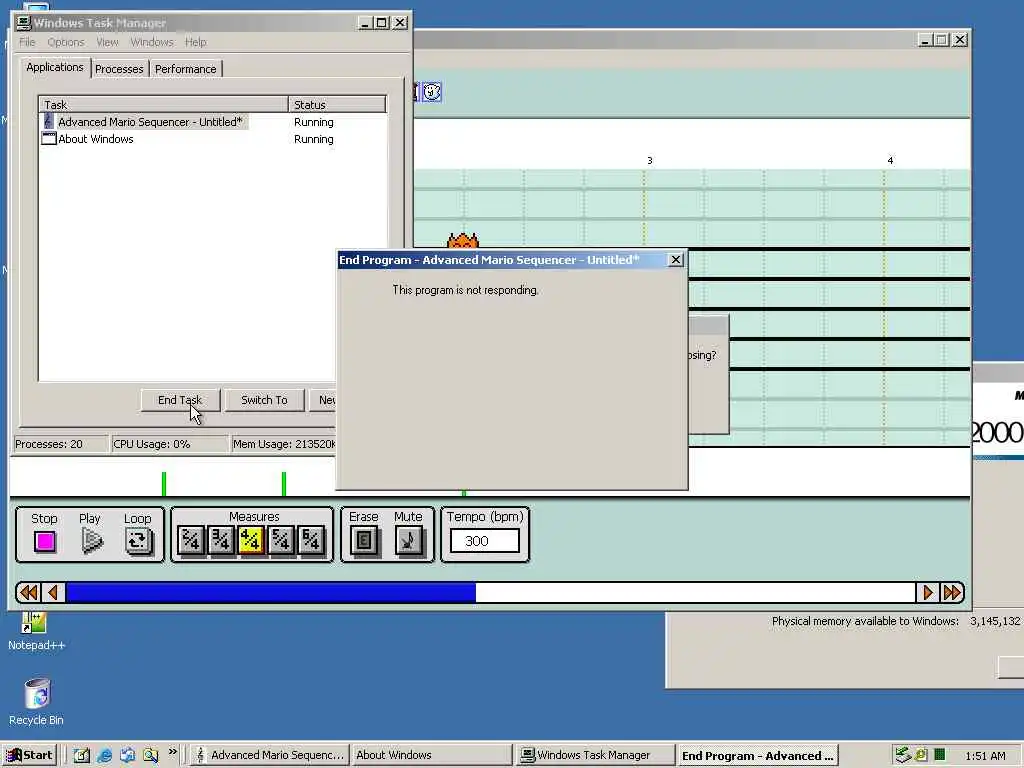Open the Start menu
The image size is (1024, 768).
(x=29, y=755)
